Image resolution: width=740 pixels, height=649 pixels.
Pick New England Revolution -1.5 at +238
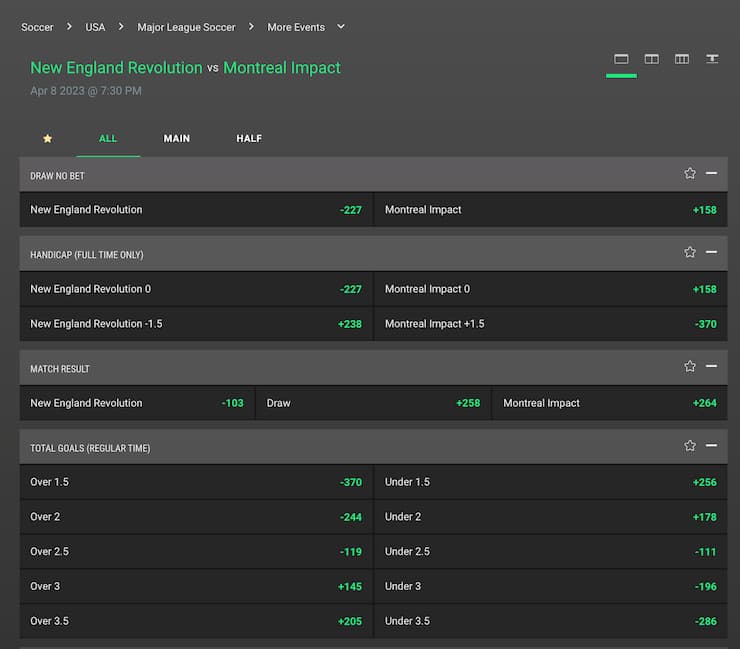click(x=196, y=324)
